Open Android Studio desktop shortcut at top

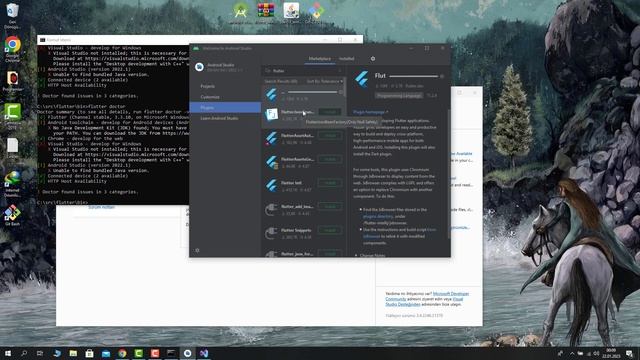(x=241, y=11)
